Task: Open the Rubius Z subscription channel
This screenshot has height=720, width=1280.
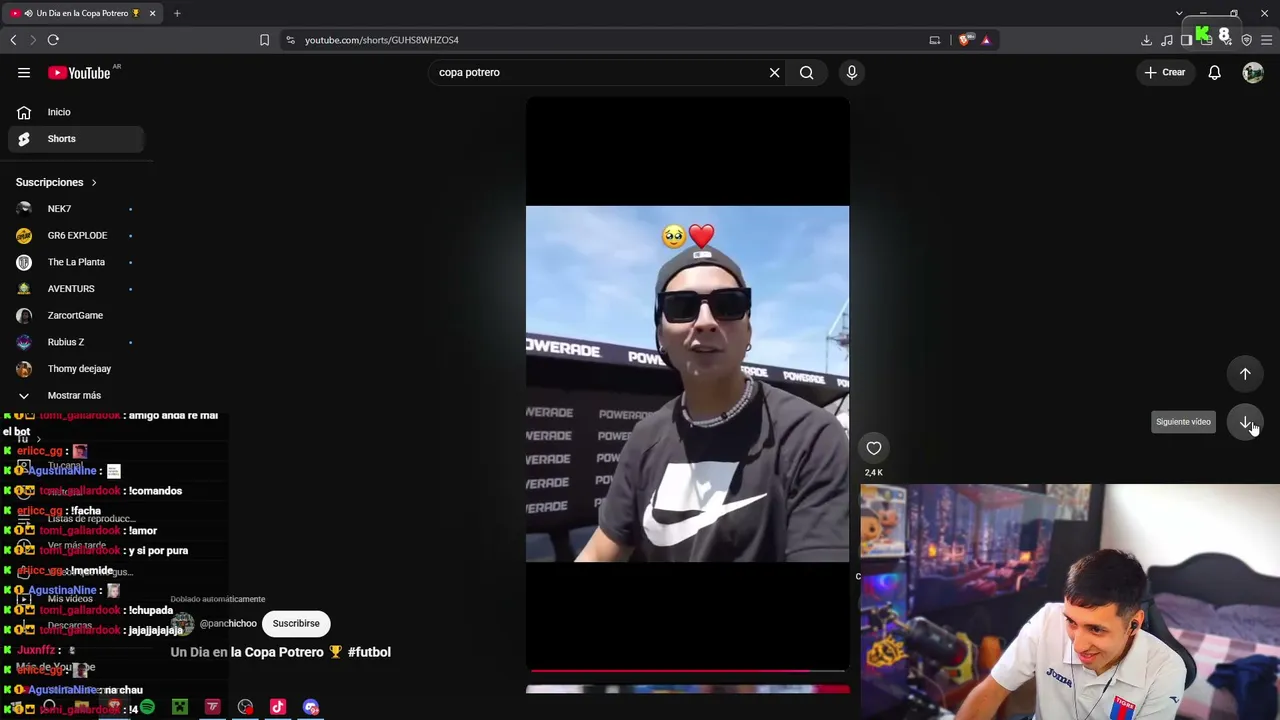Action: 76,342
